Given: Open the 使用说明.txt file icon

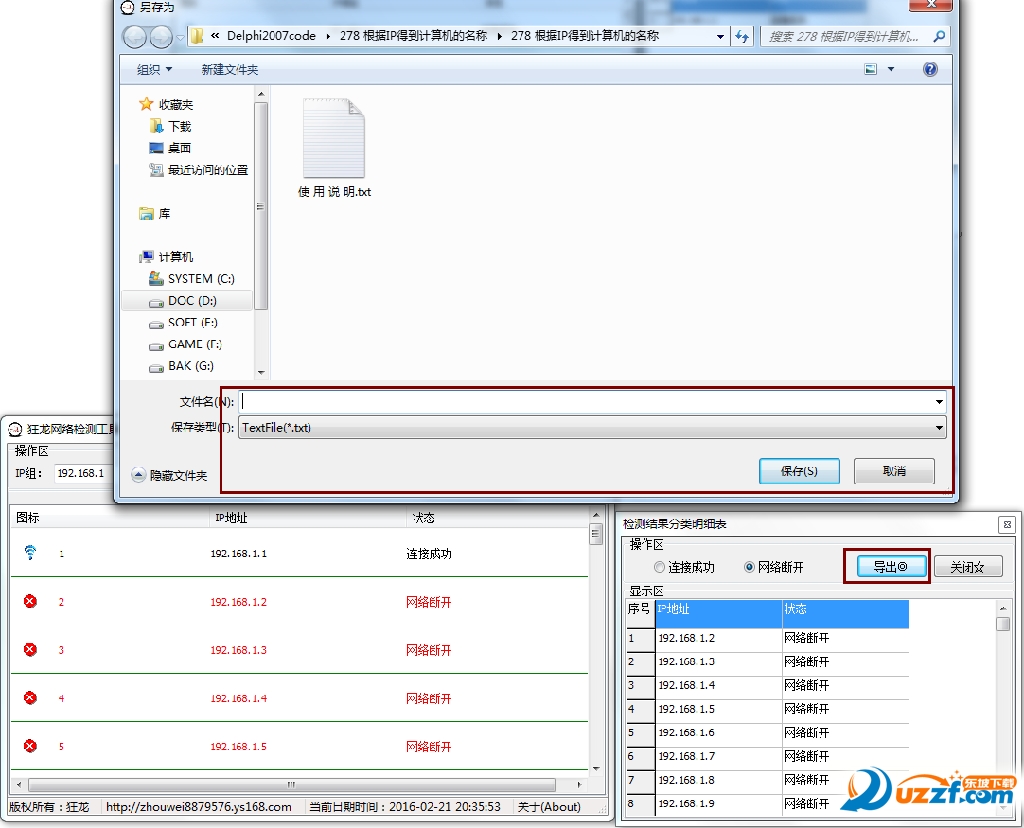Looking at the screenshot, I should click(334, 140).
